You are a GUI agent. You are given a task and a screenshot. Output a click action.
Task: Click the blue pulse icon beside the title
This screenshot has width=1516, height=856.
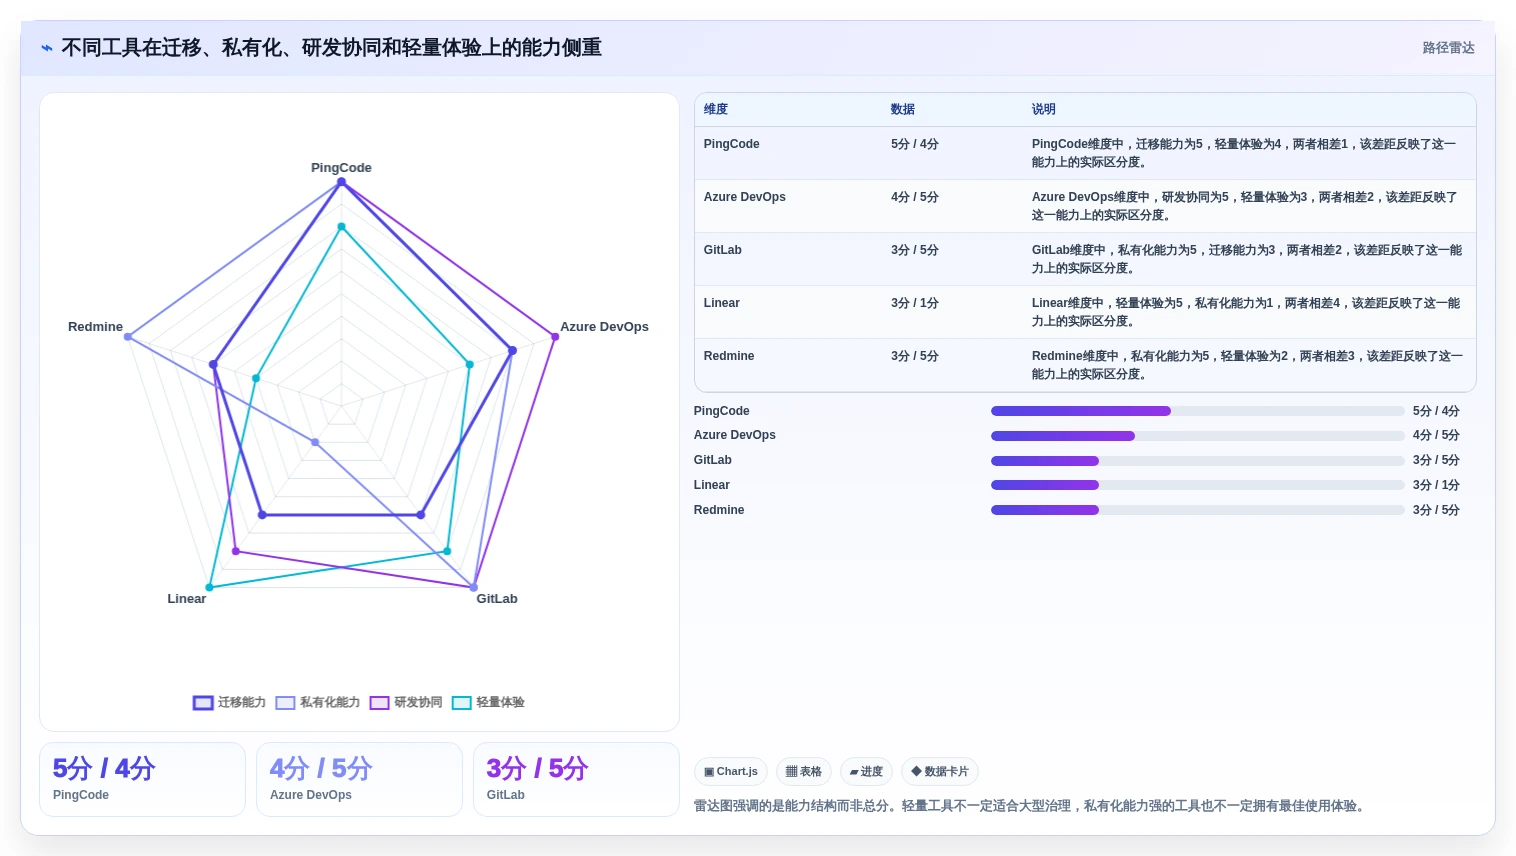[x=47, y=48]
